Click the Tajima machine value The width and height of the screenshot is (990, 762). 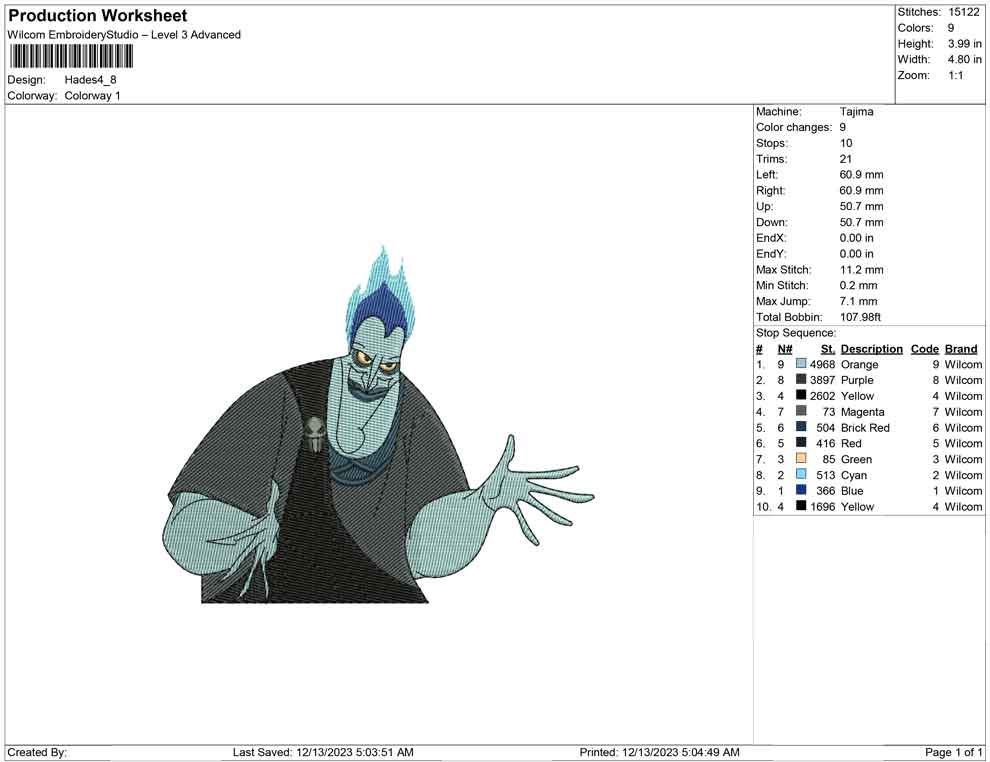(x=856, y=112)
